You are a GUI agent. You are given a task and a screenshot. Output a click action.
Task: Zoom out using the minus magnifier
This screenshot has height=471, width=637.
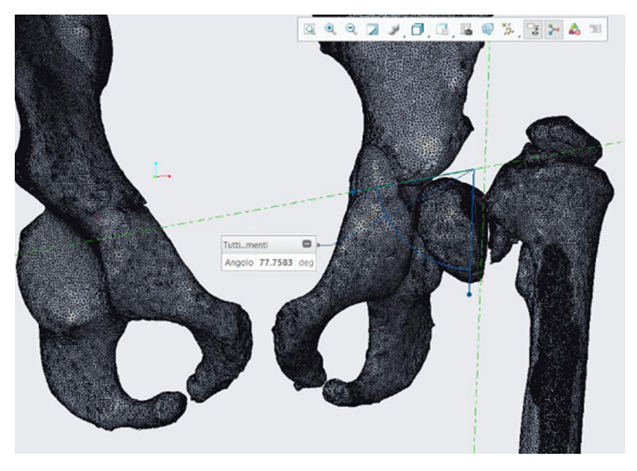point(351,30)
